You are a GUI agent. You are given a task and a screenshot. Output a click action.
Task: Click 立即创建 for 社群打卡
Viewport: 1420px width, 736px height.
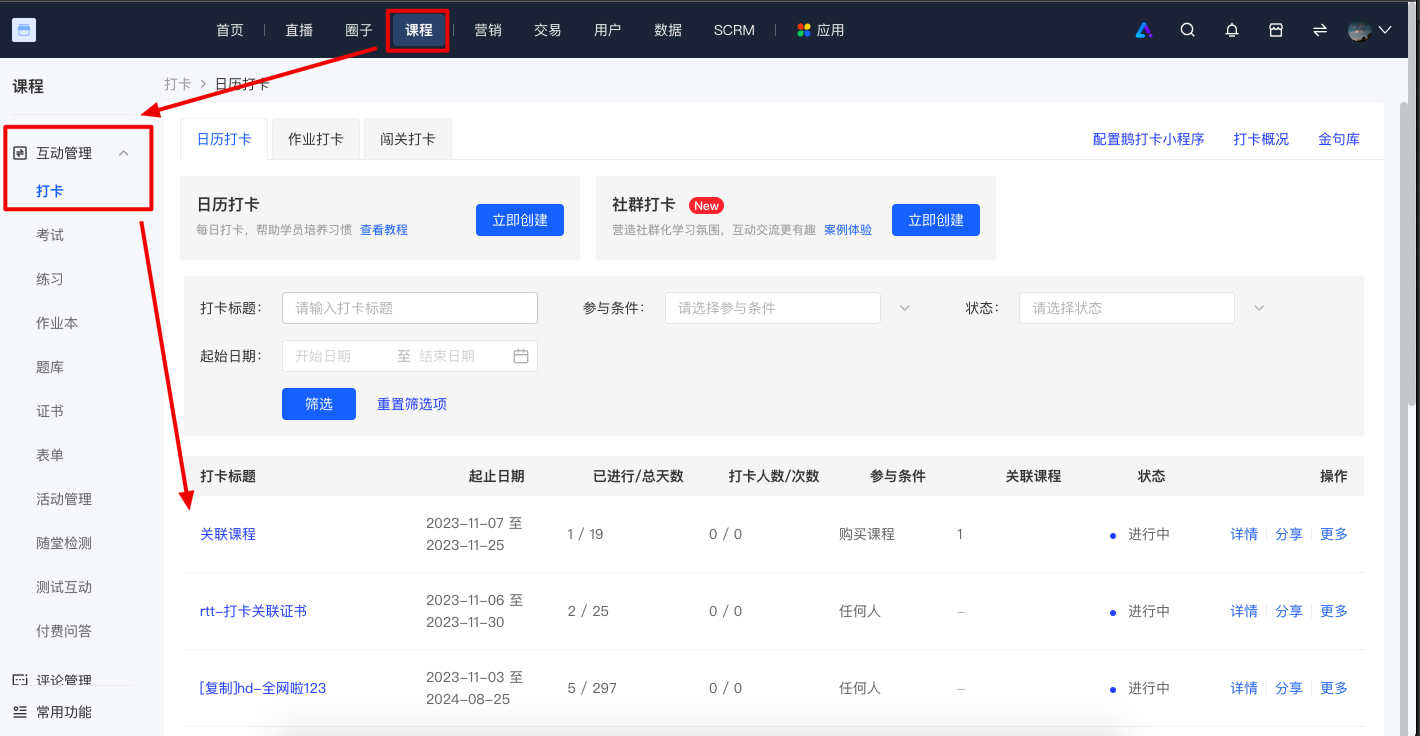(936, 220)
